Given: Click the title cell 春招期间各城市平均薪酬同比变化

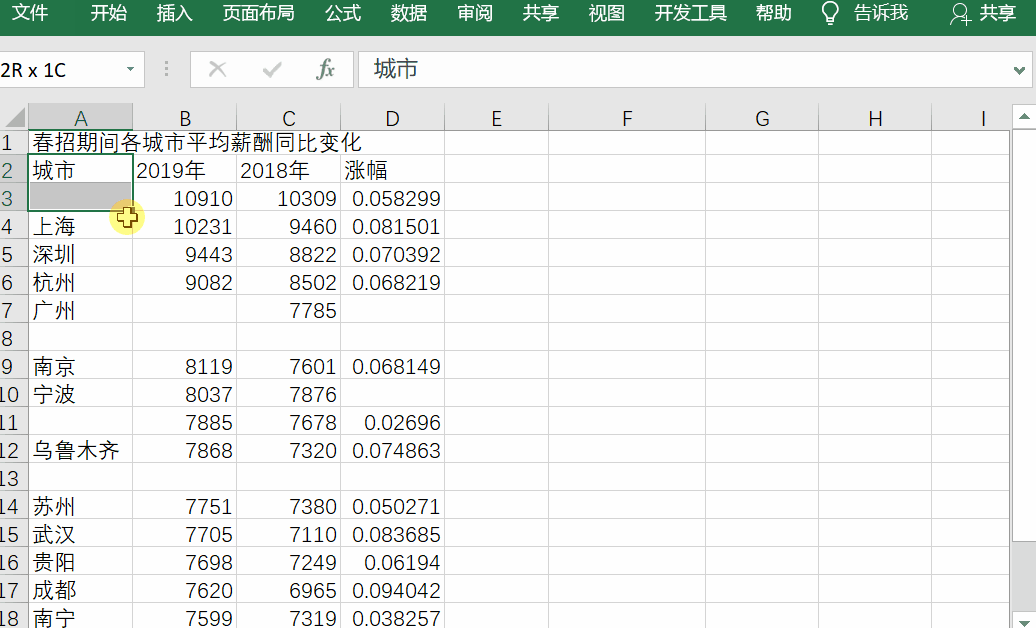Looking at the screenshot, I should [197, 143].
